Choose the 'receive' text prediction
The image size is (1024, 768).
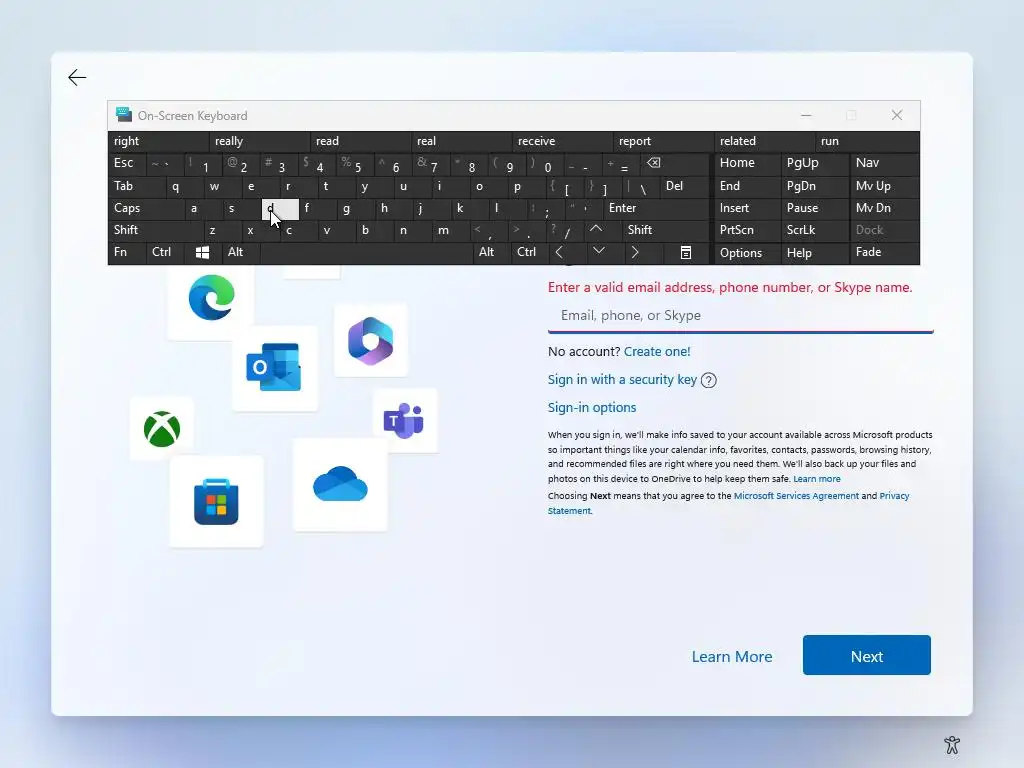pyautogui.click(x=562, y=141)
